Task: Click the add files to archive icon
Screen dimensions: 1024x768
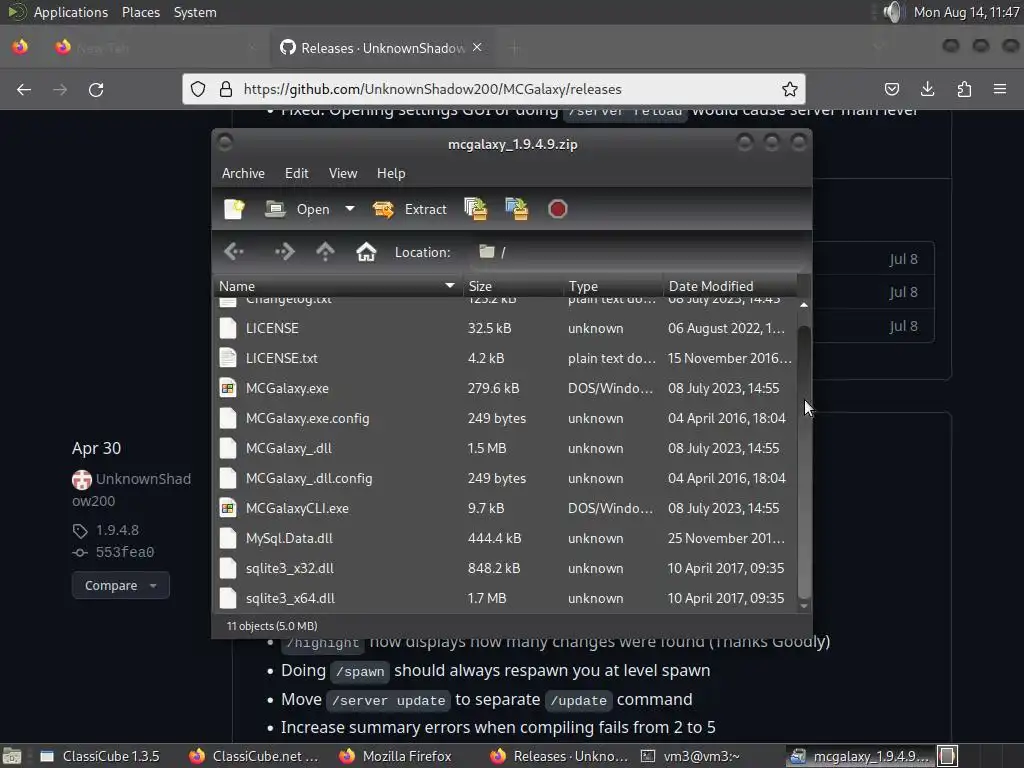Action: coord(475,209)
